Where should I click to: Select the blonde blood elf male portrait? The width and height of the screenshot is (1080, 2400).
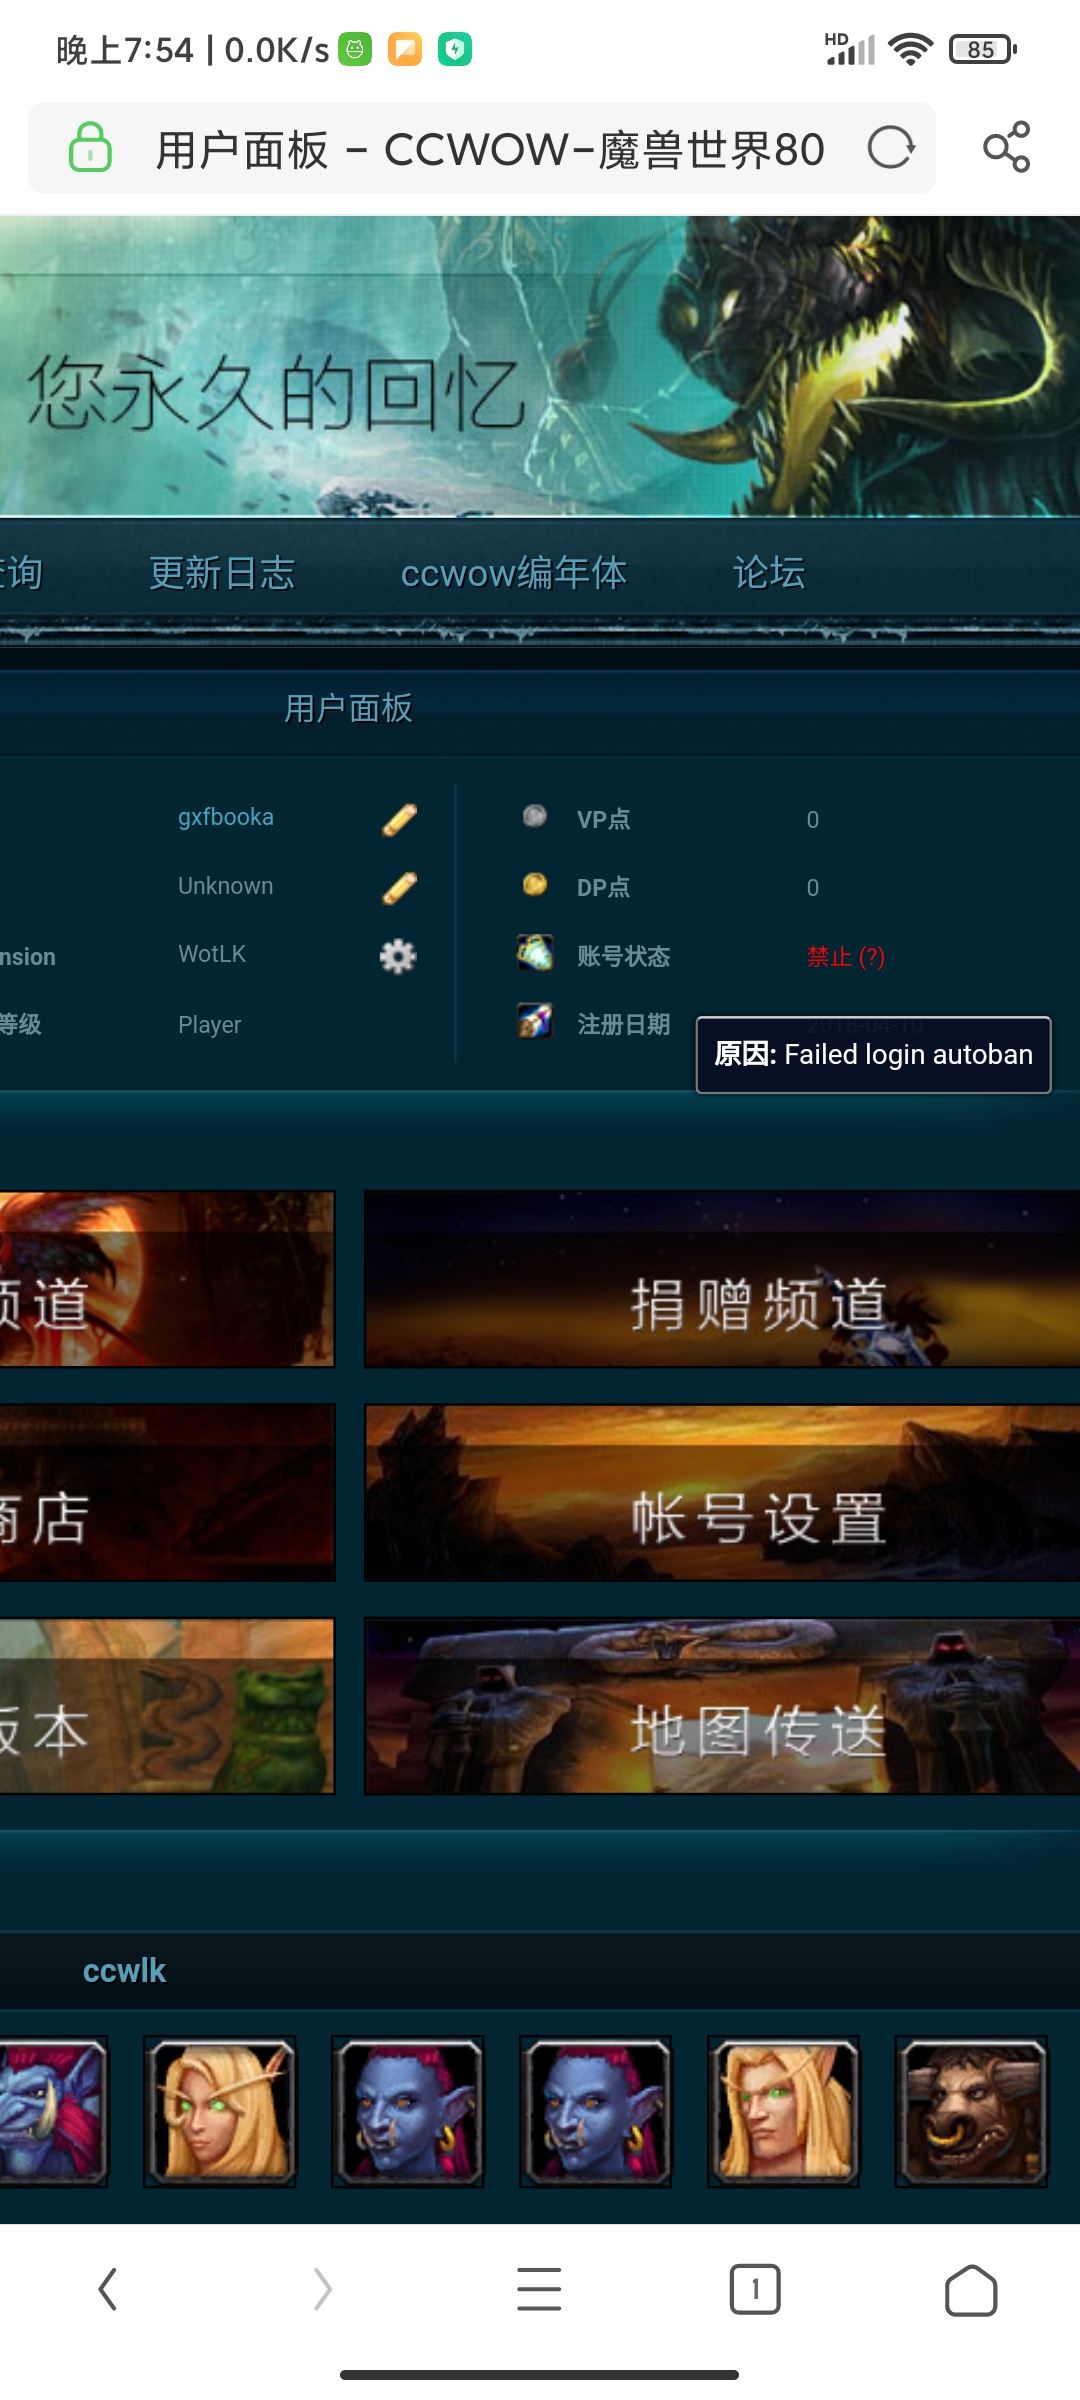(783, 2111)
